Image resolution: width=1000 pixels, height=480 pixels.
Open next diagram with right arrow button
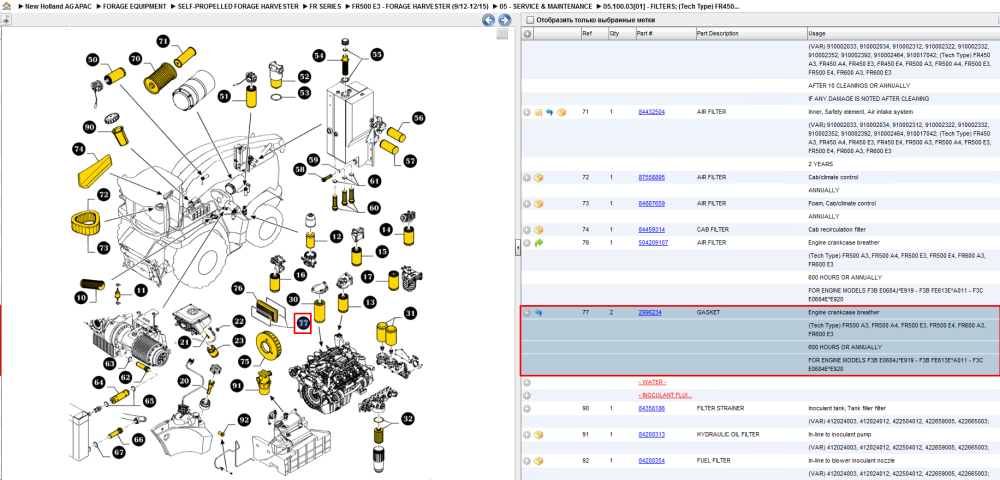click(x=504, y=20)
